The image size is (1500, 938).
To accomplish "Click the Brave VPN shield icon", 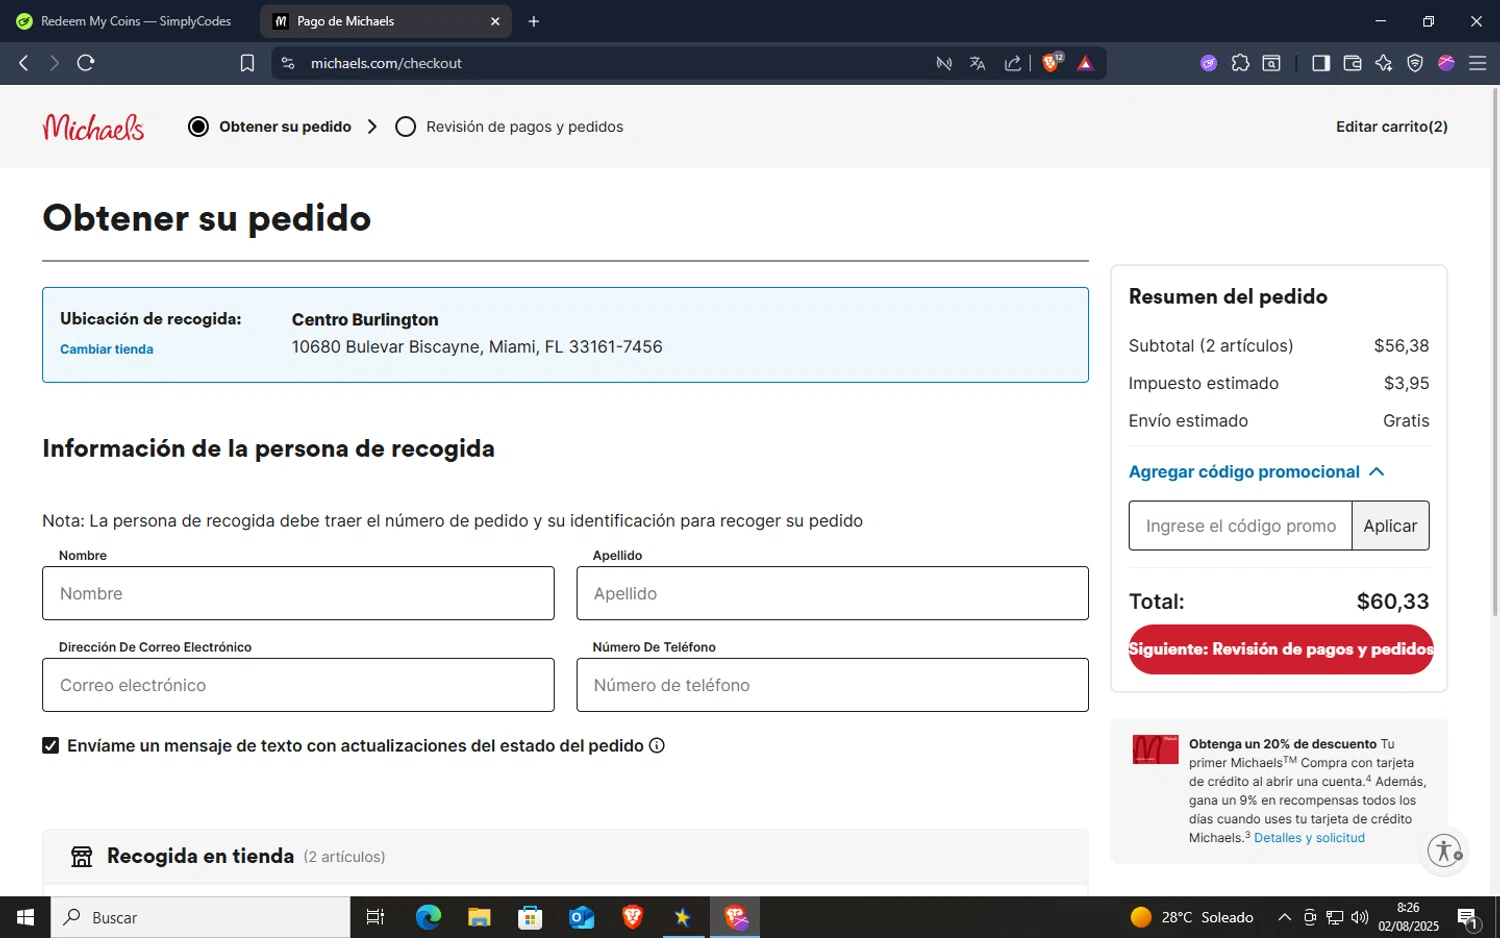I will point(1415,63).
